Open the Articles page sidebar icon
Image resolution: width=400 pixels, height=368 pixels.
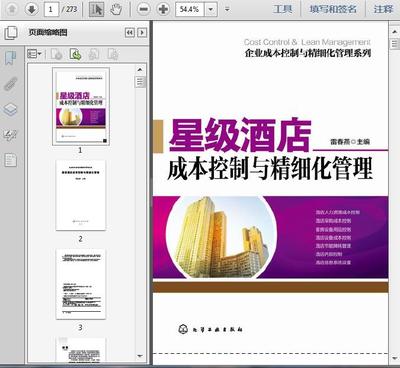pyautogui.click(x=10, y=160)
